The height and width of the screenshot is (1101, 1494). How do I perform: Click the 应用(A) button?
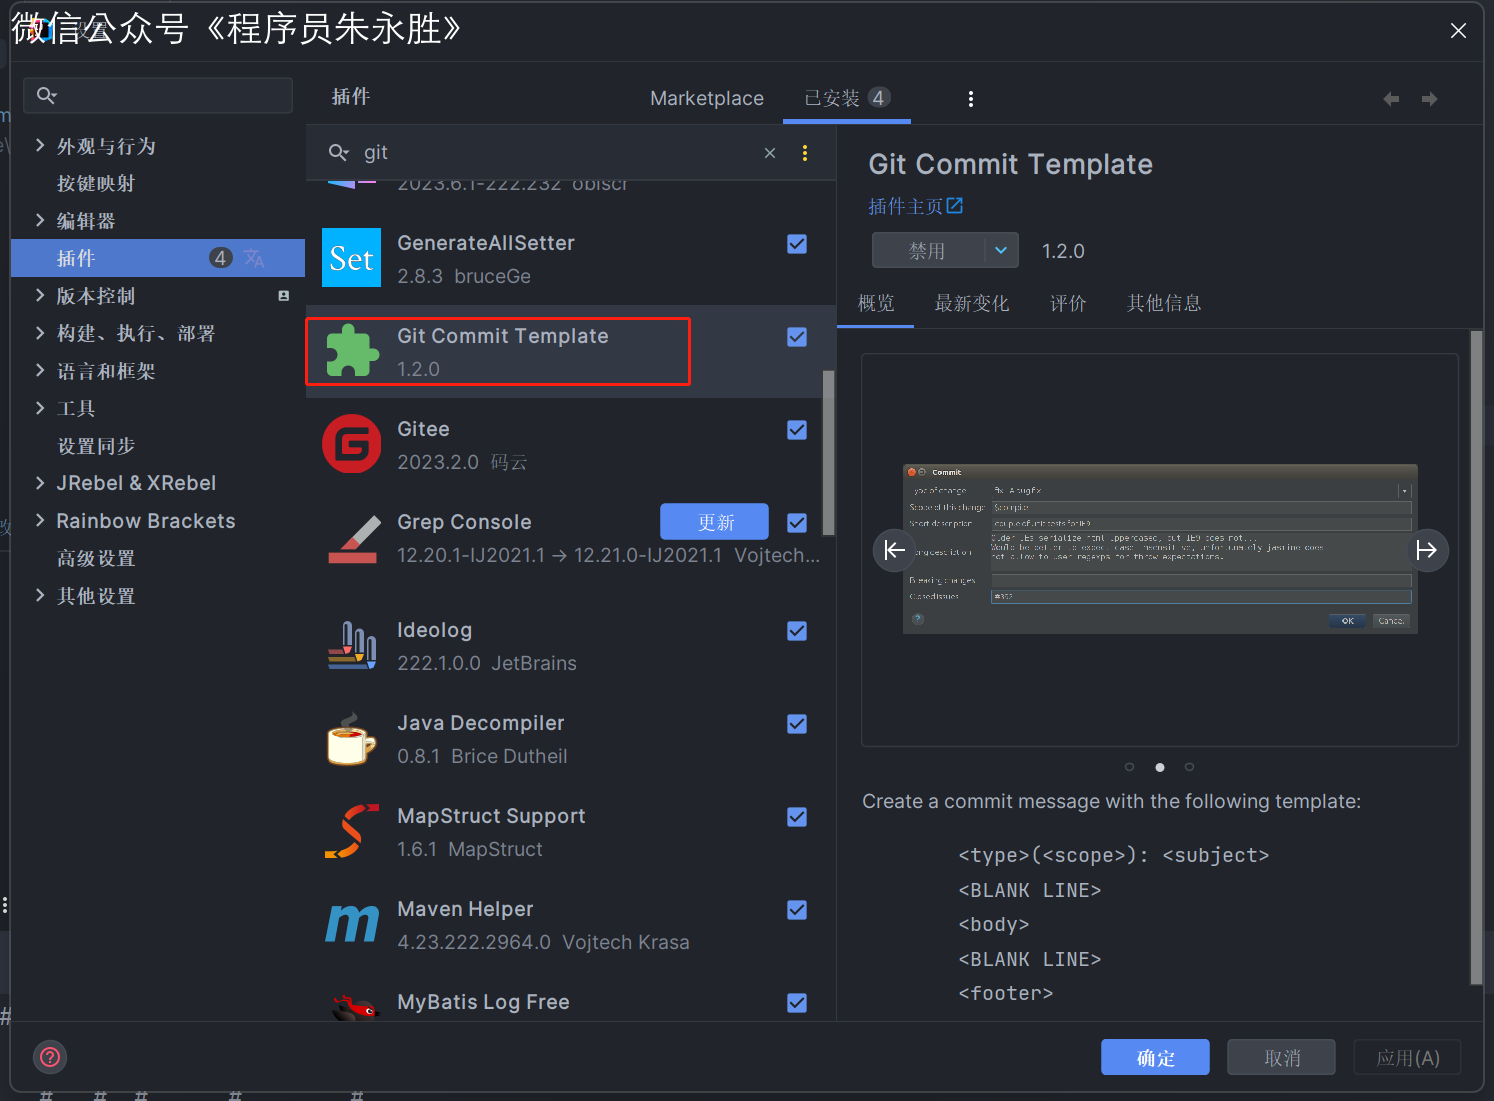[x=1407, y=1057]
